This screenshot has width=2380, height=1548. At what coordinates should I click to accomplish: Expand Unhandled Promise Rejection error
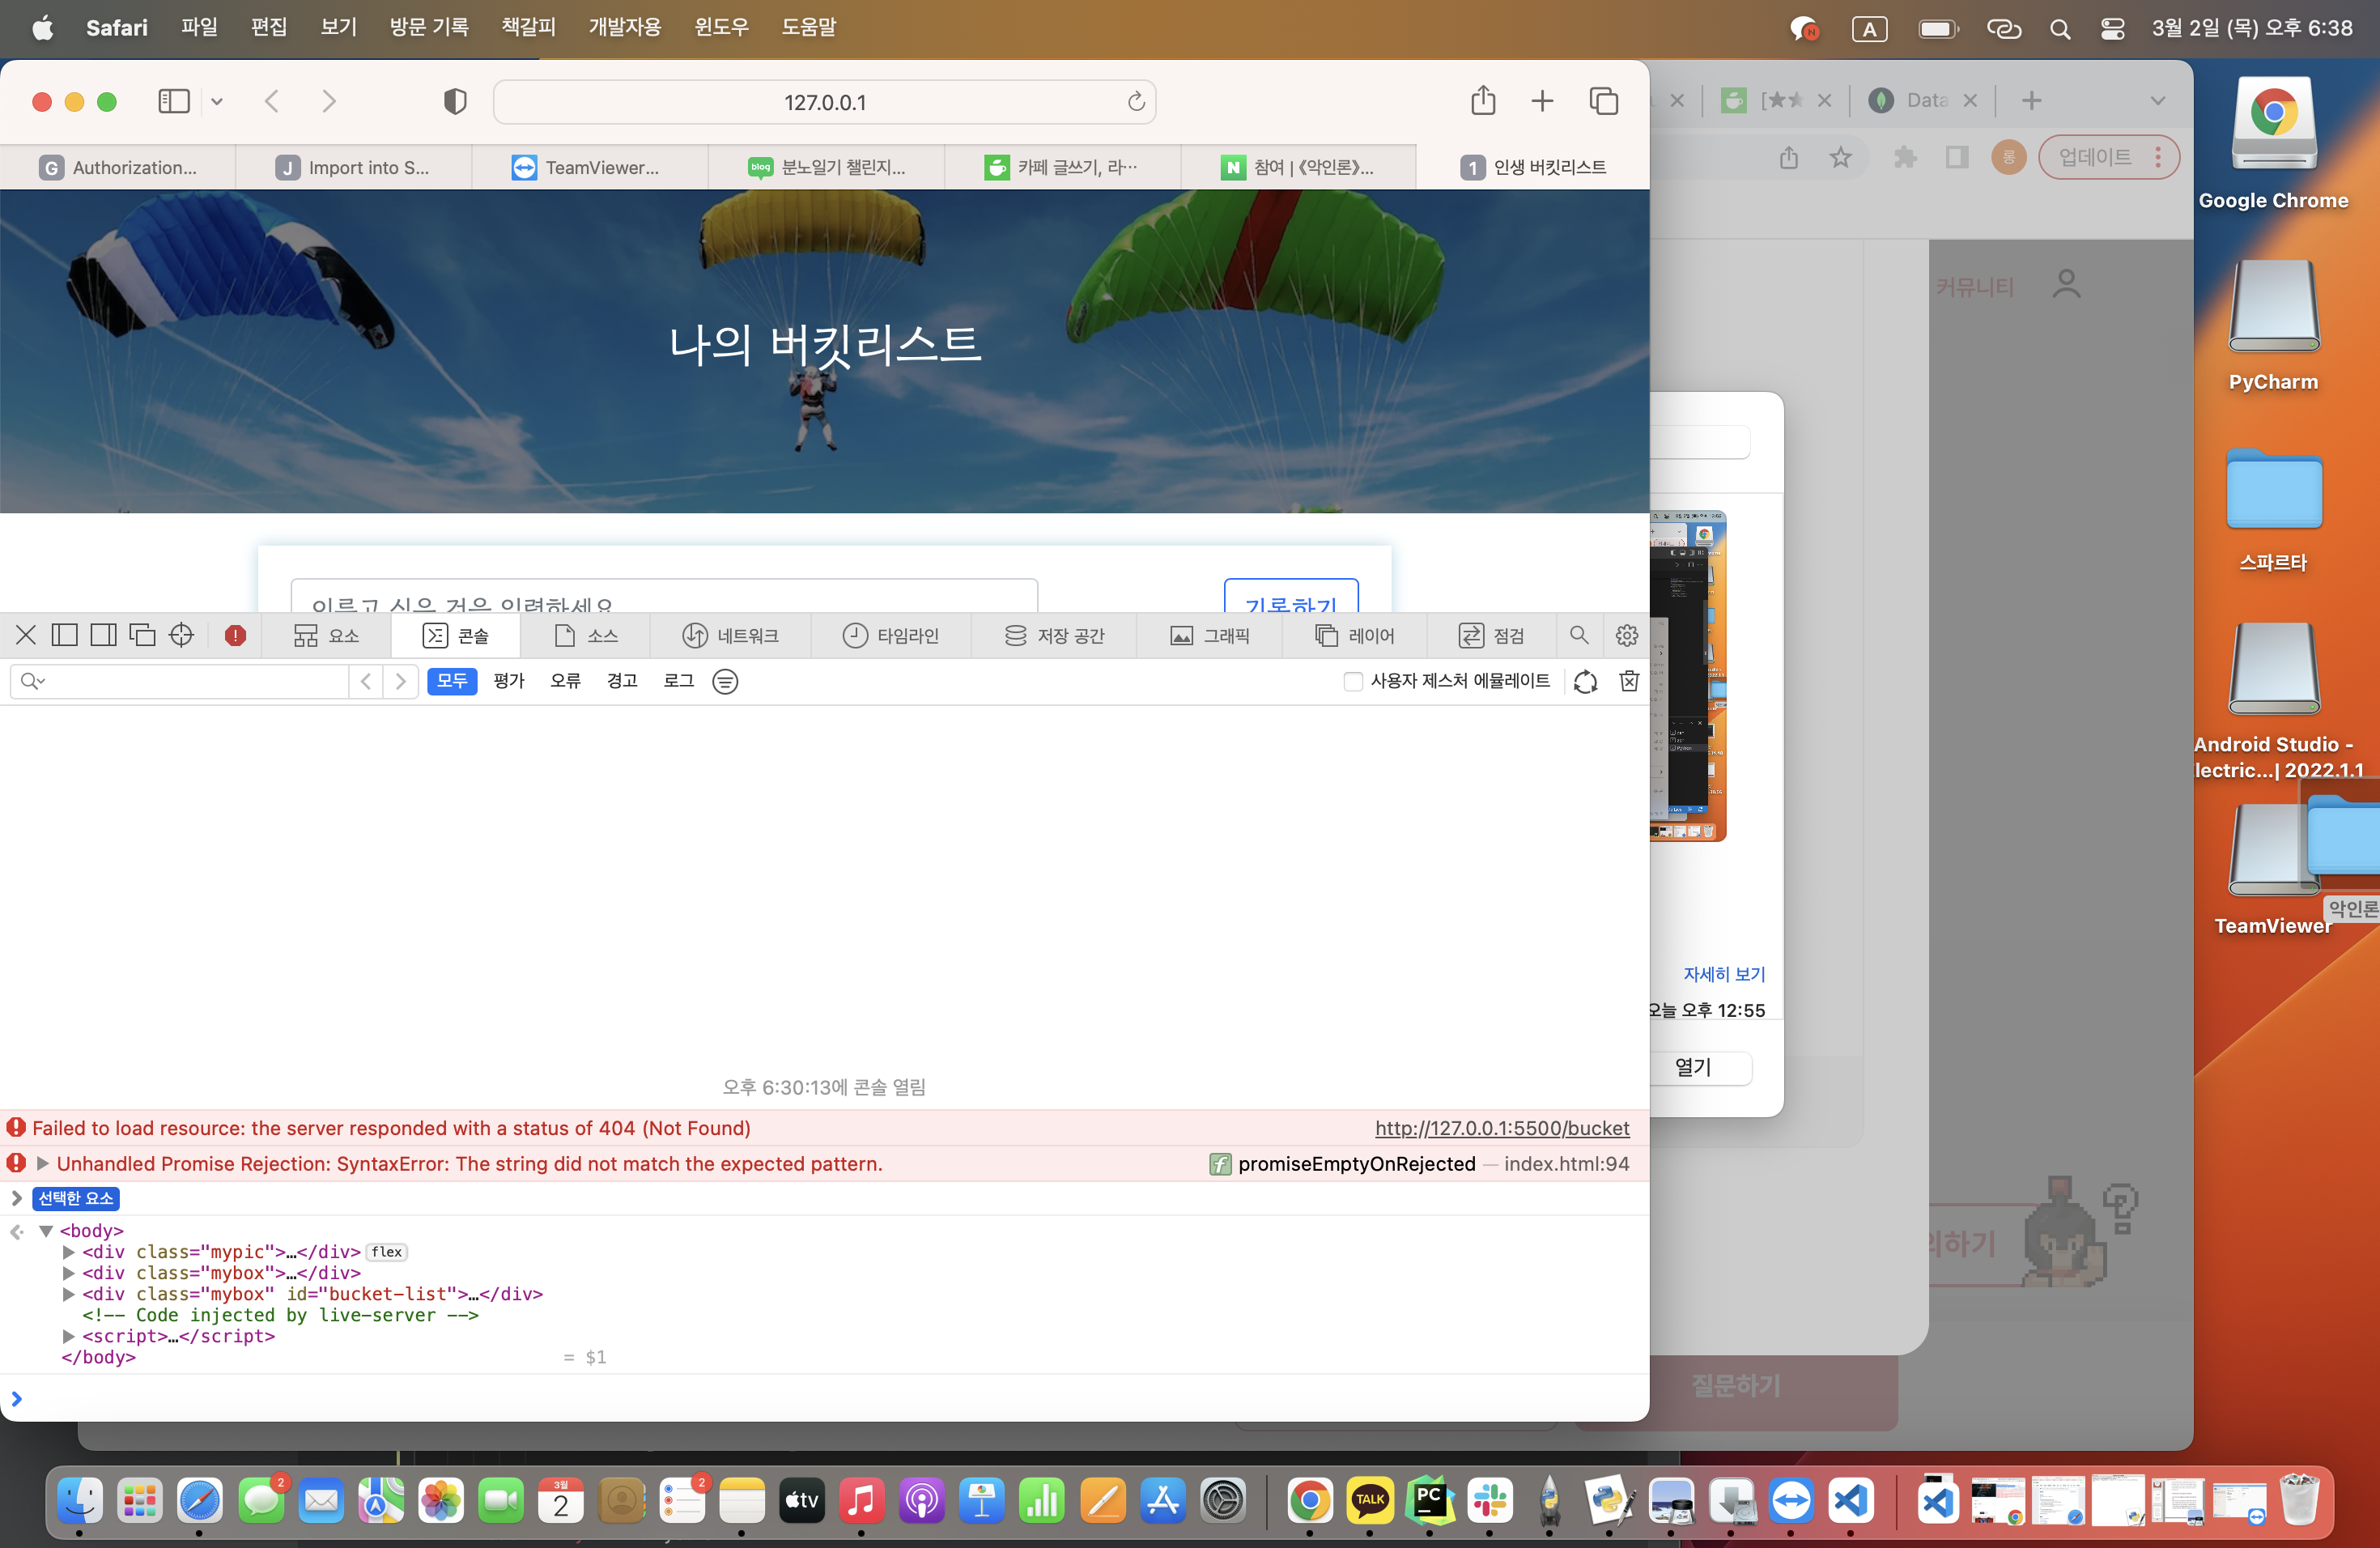click(42, 1164)
